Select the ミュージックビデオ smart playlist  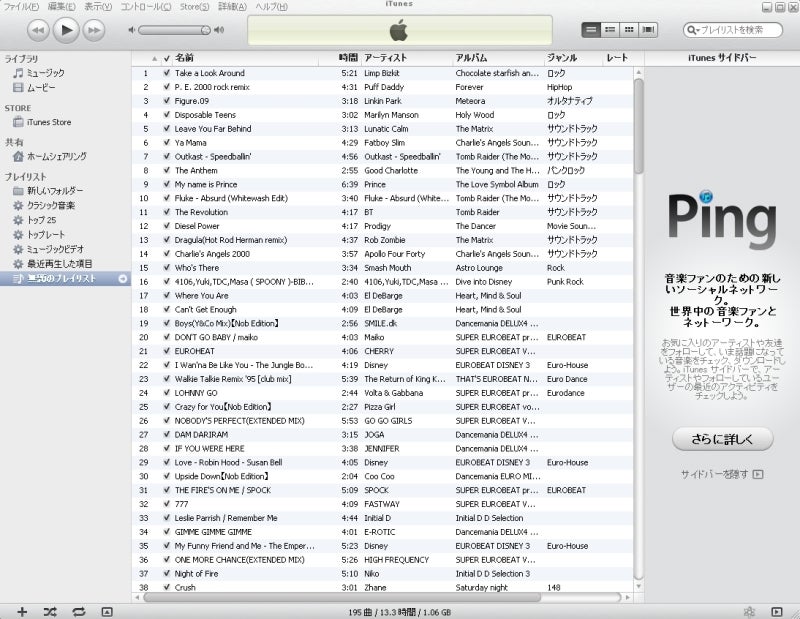tap(55, 249)
